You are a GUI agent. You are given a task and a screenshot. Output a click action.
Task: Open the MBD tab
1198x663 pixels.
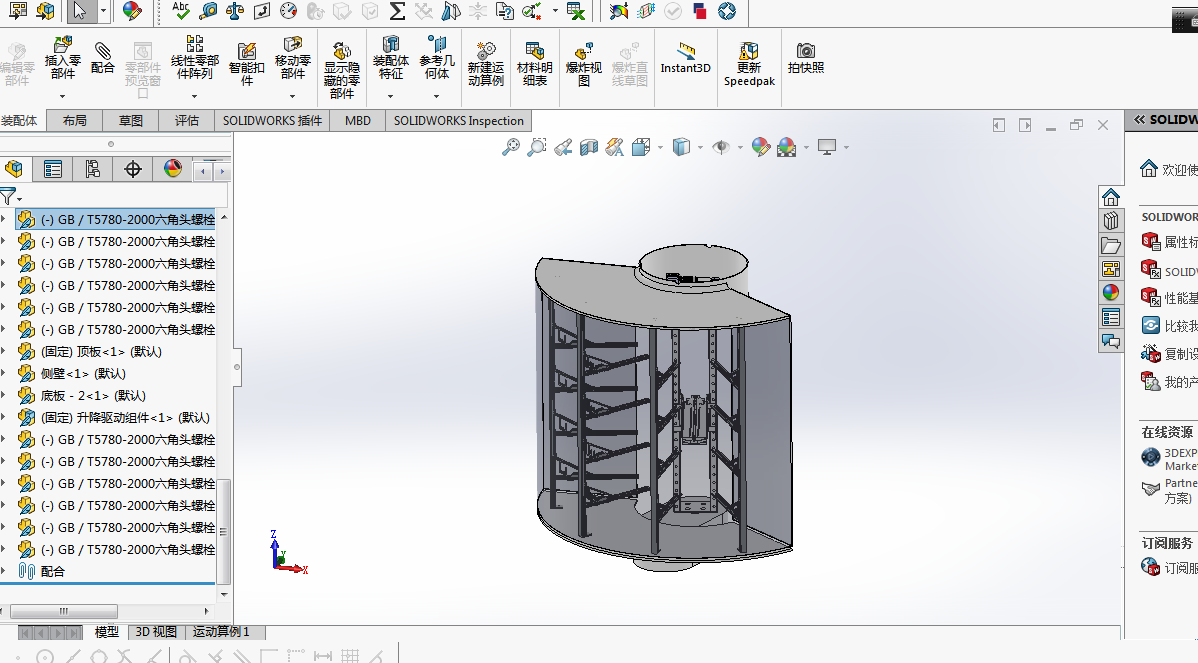click(x=358, y=121)
